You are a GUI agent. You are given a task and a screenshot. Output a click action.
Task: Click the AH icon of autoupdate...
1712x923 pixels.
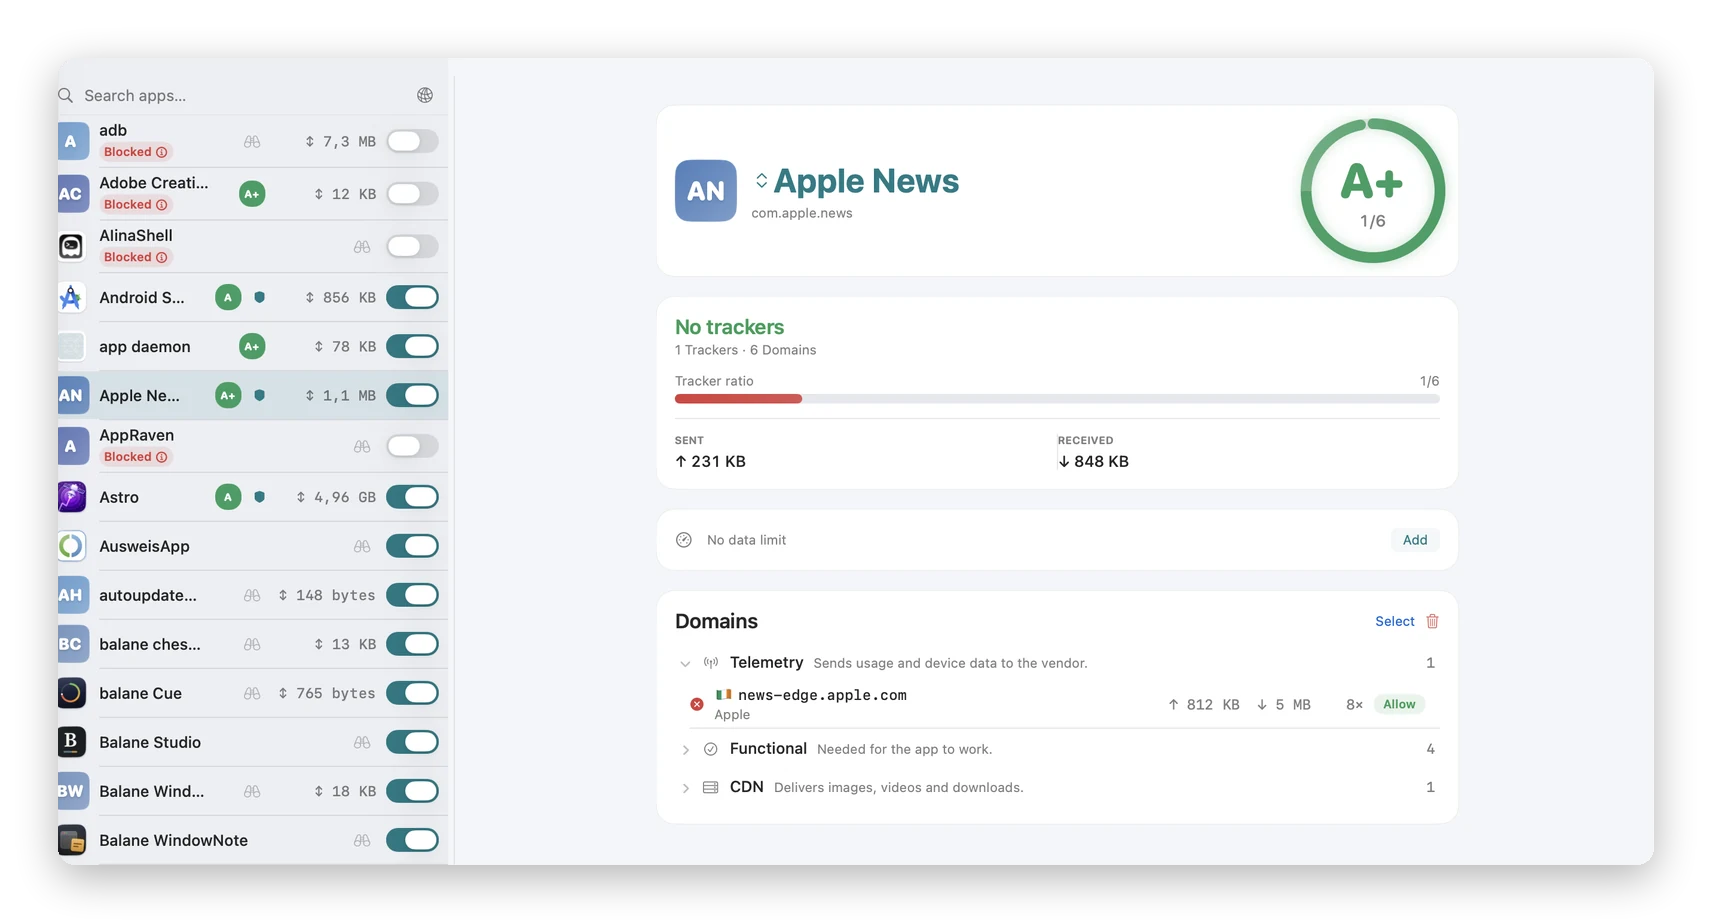(x=72, y=595)
